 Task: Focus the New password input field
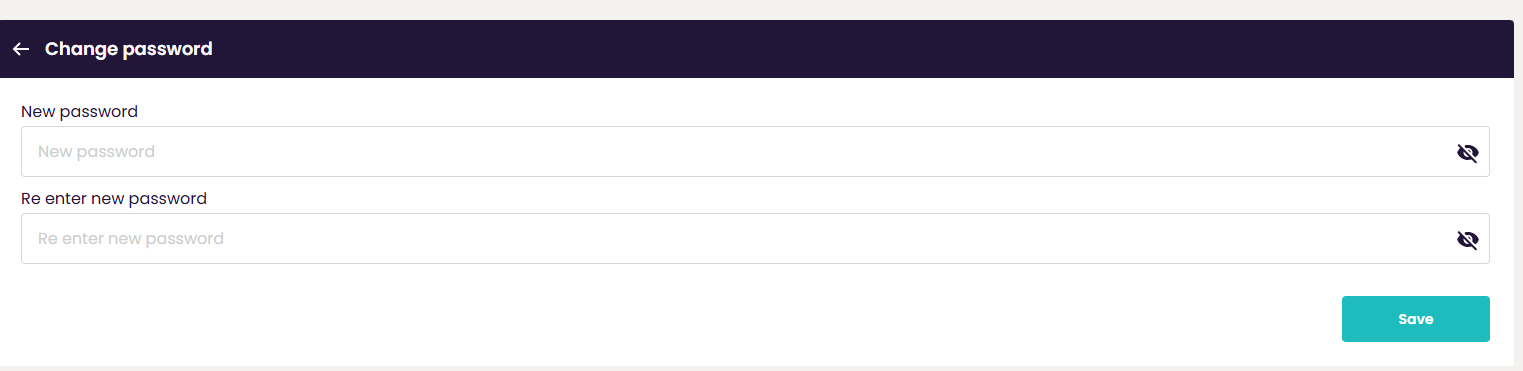point(755,152)
